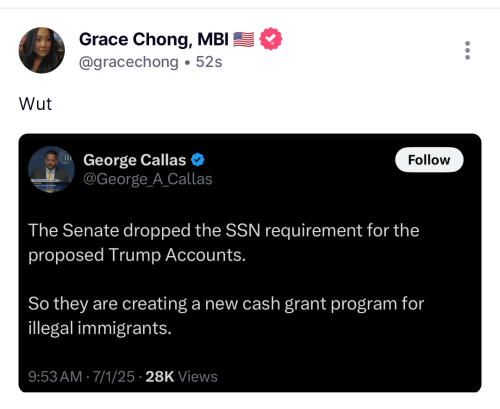500x409 pixels.
Task: Click the US flag emoji beside MBI
Action: click(243, 39)
